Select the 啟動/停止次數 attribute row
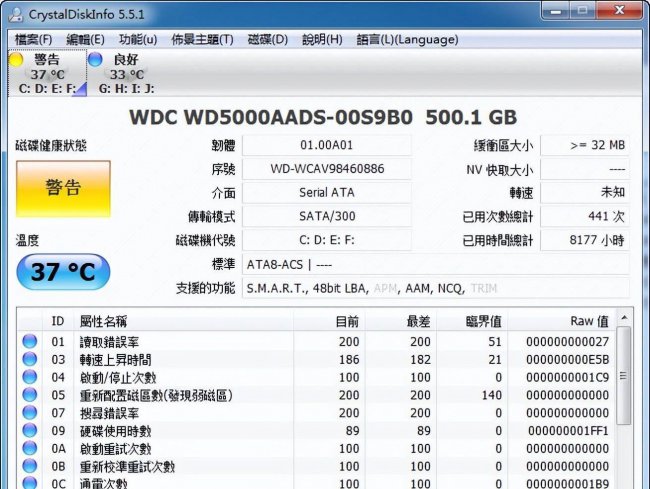The image size is (650, 489). pos(317,377)
